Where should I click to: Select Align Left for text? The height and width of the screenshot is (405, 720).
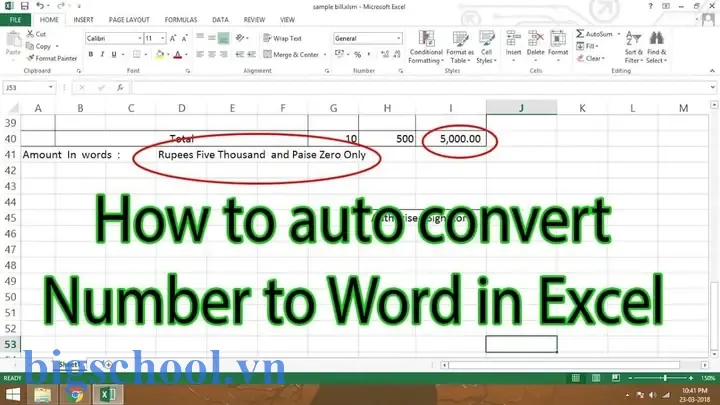coord(200,54)
